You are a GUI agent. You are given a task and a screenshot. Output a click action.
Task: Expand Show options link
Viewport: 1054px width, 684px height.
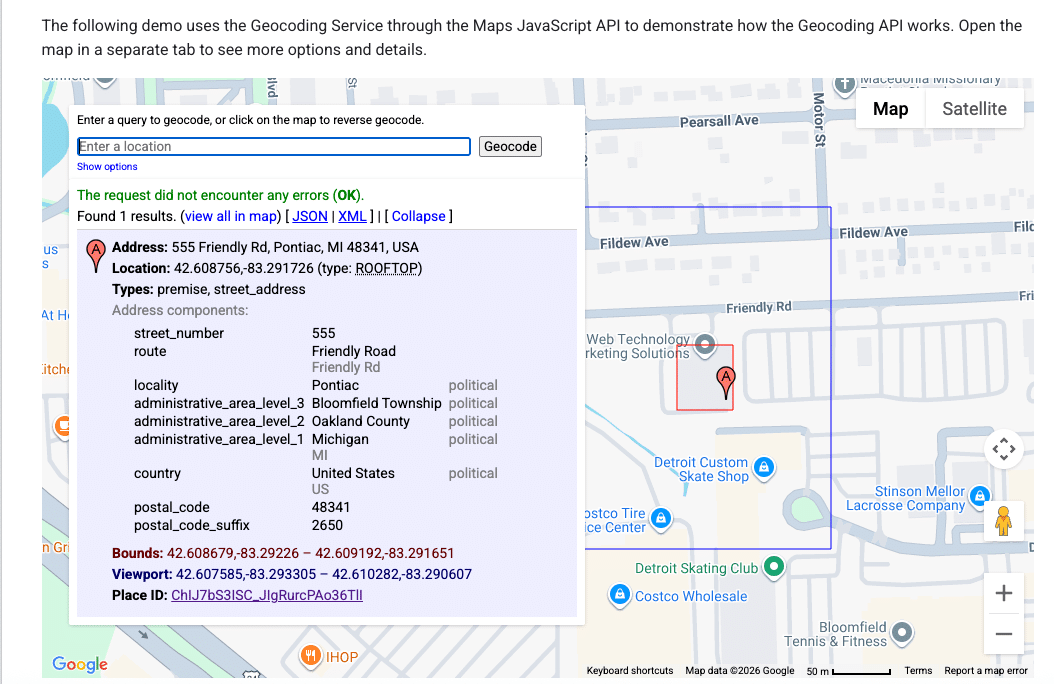pos(107,167)
